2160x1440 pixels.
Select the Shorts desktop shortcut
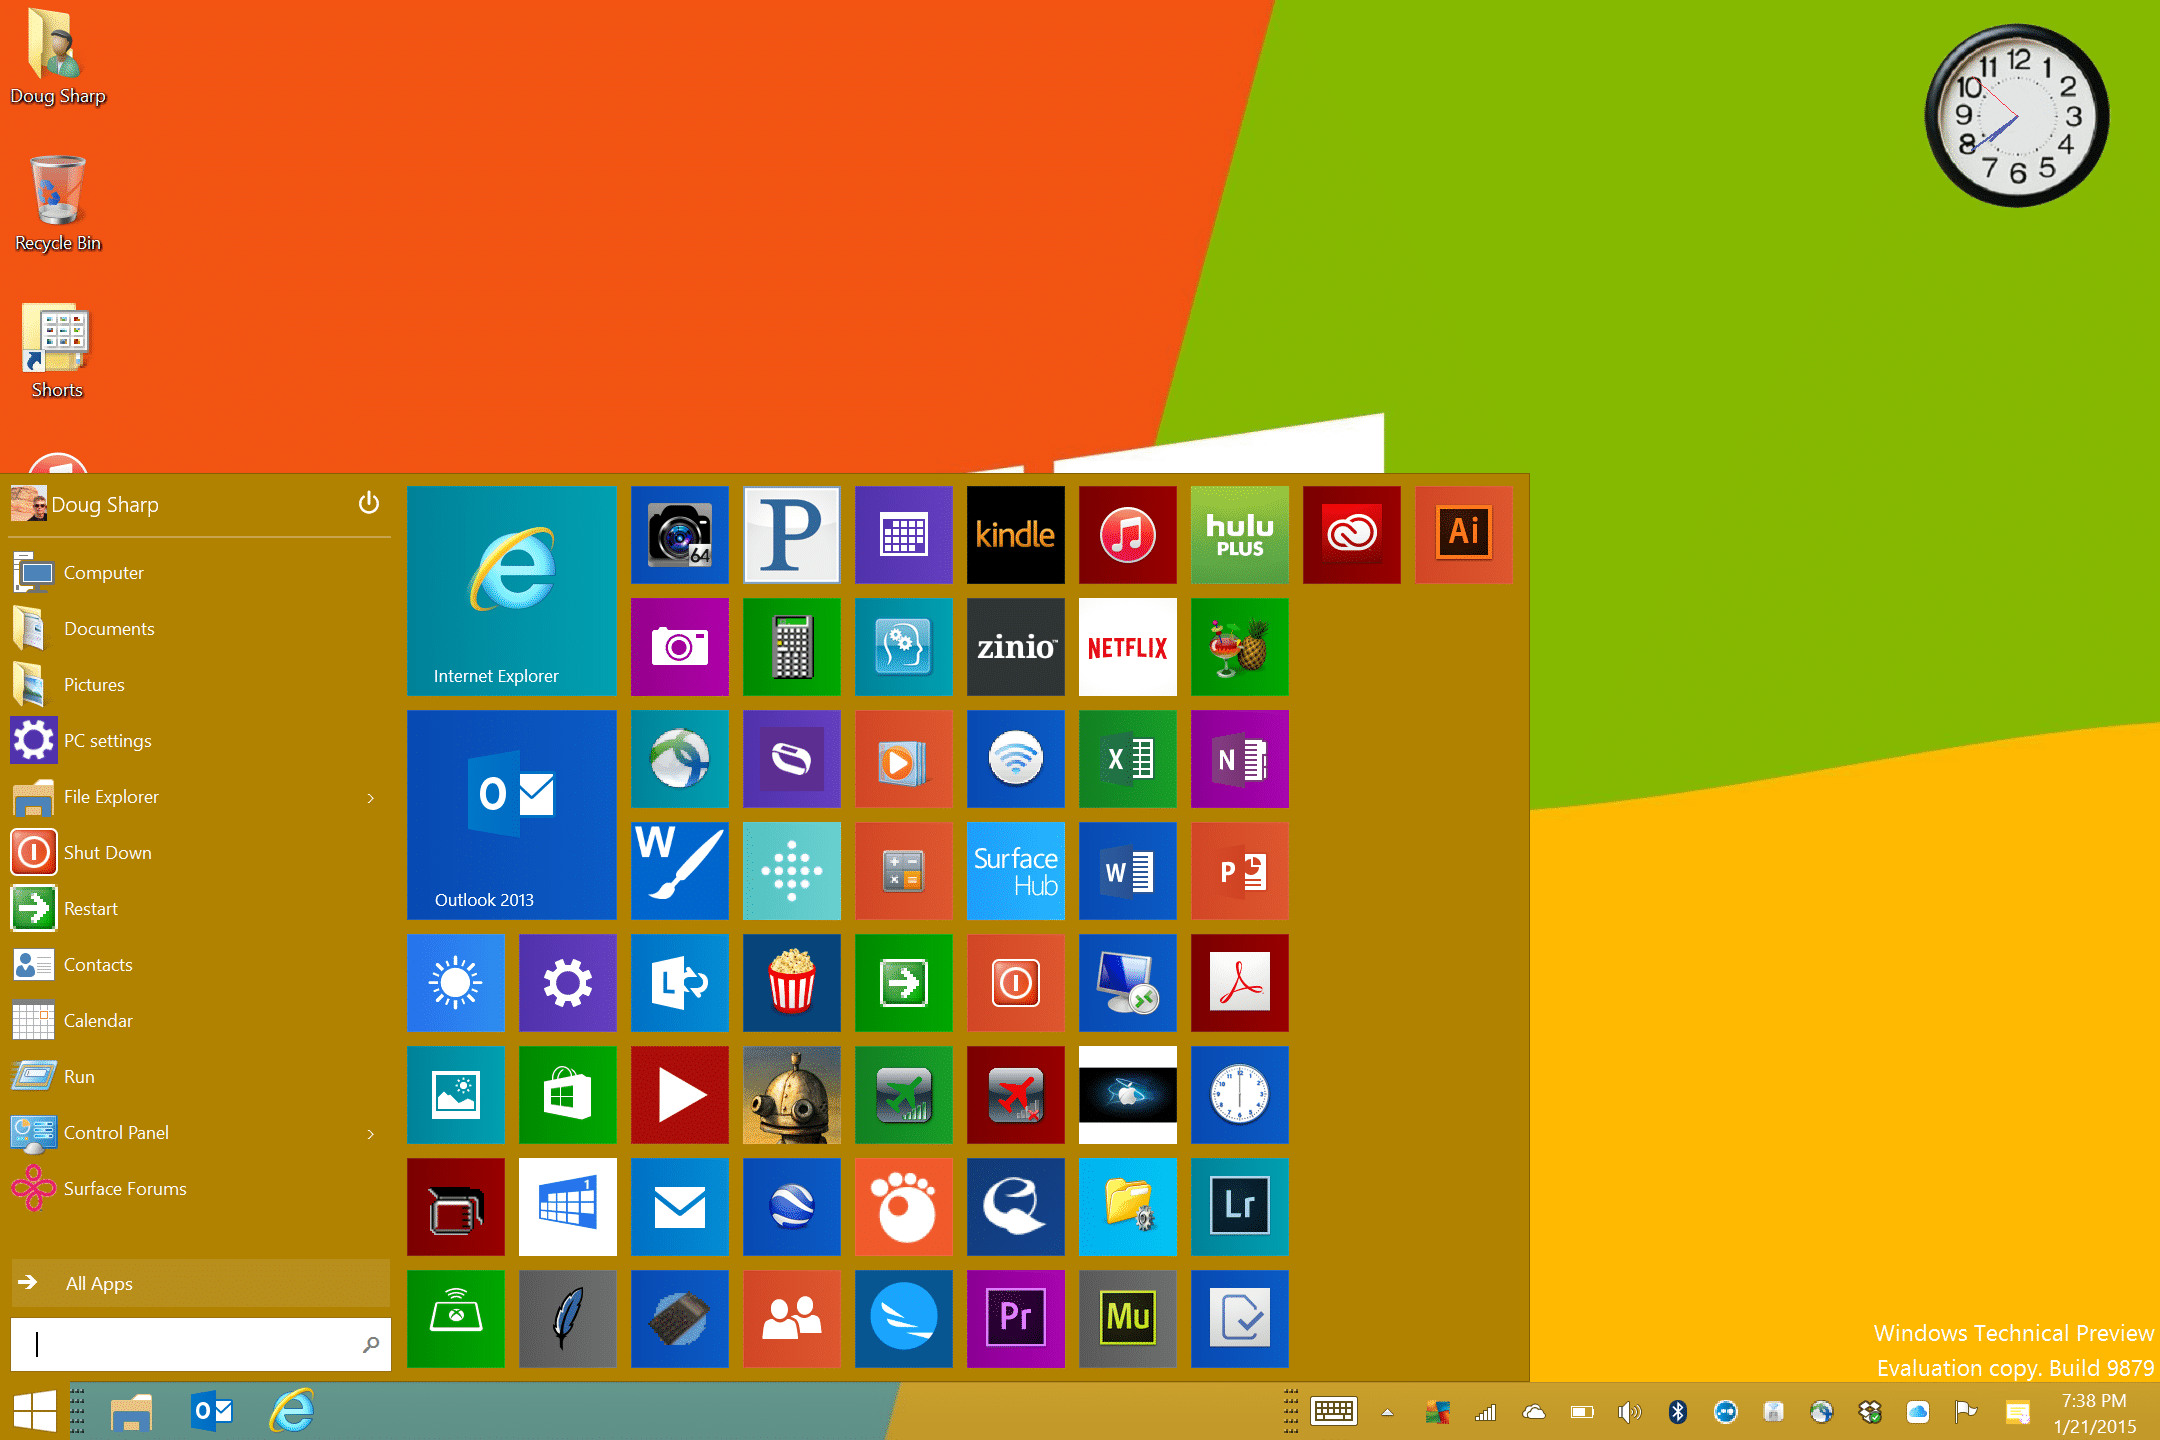click(57, 351)
